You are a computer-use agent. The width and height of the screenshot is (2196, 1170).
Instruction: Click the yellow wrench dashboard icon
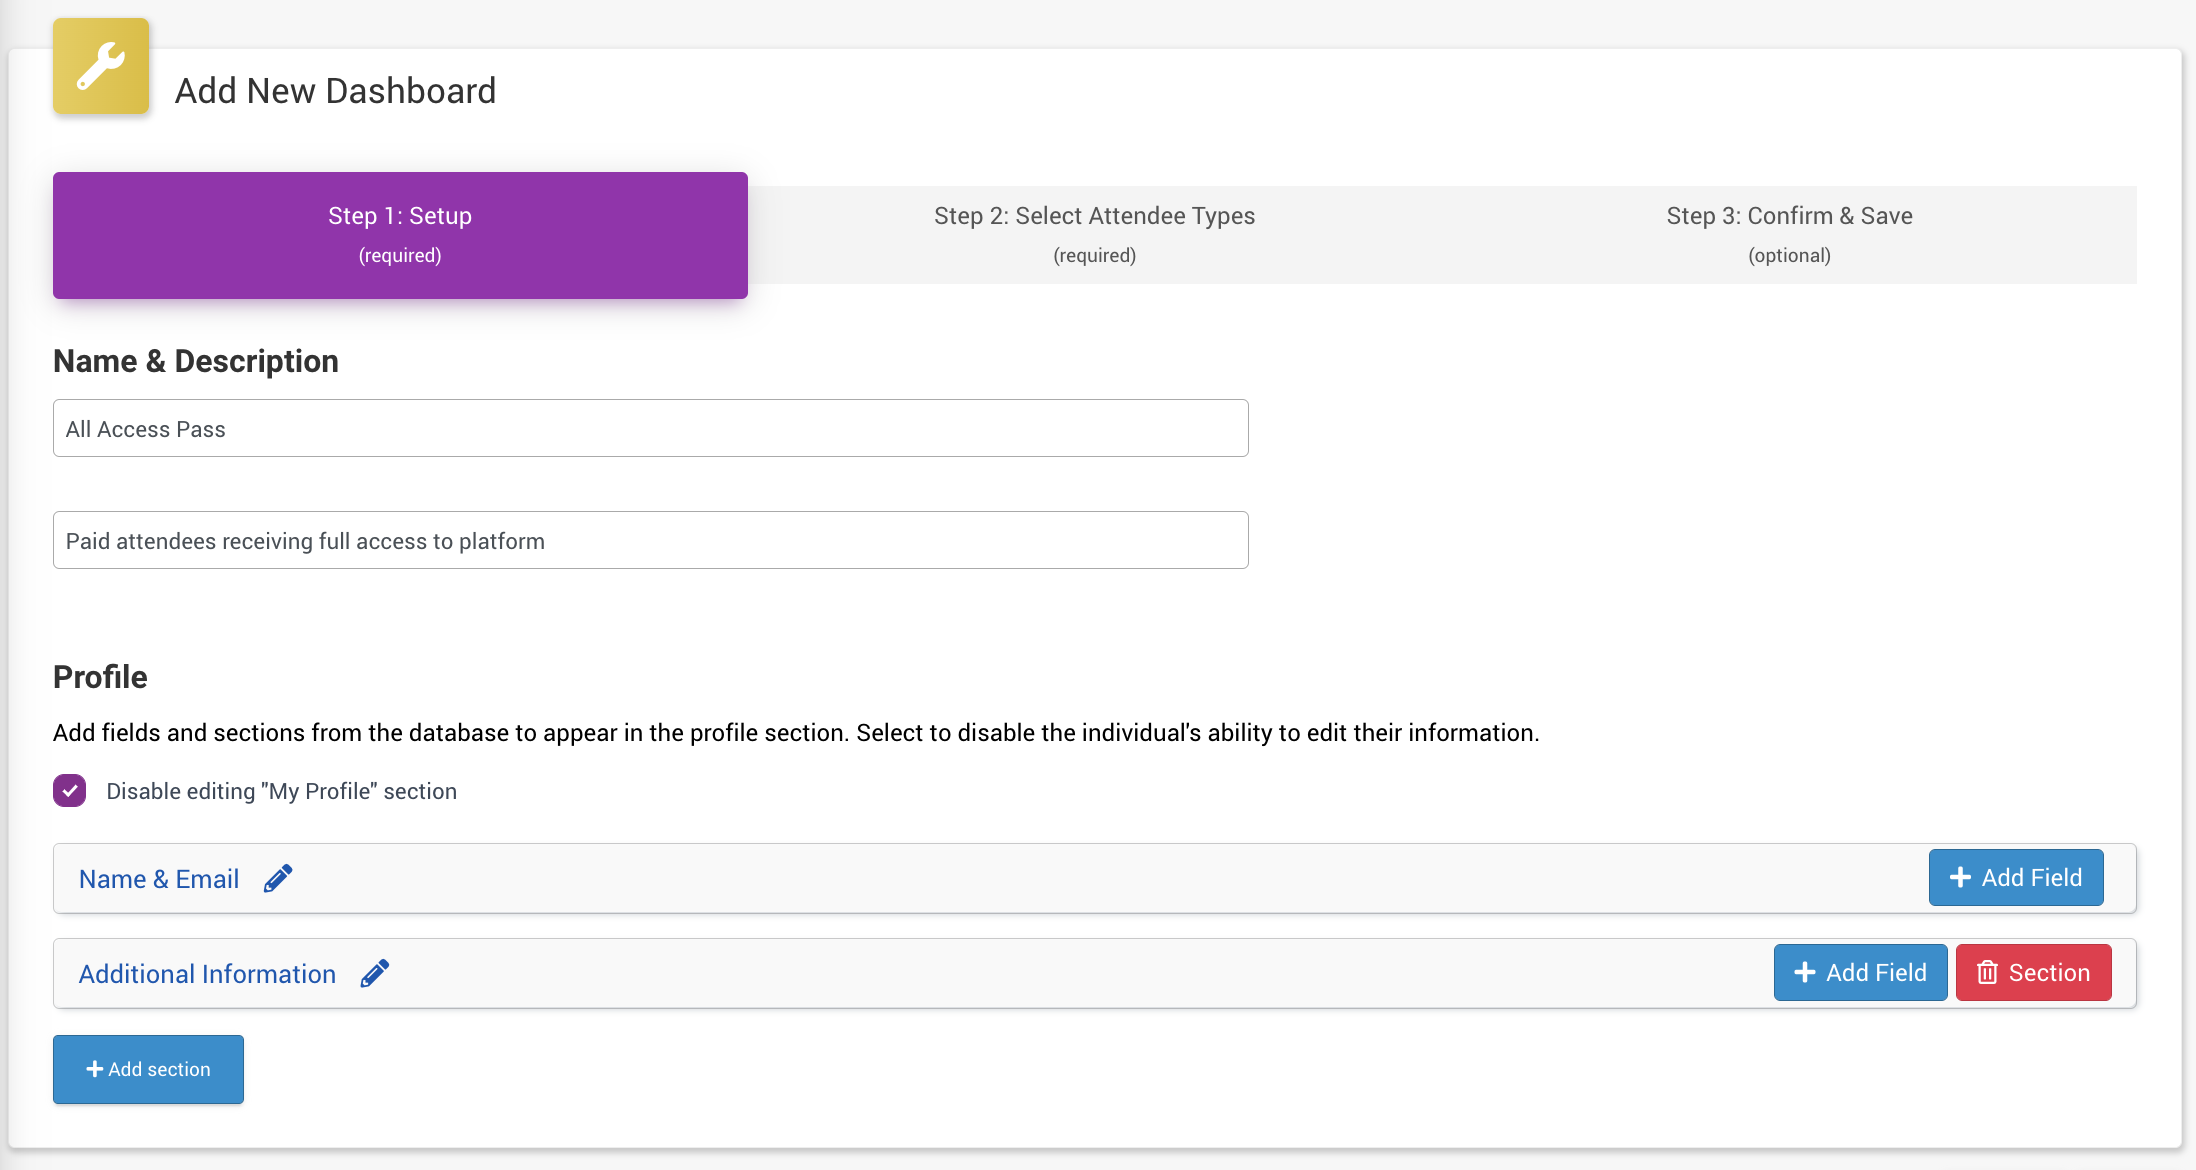[101, 66]
